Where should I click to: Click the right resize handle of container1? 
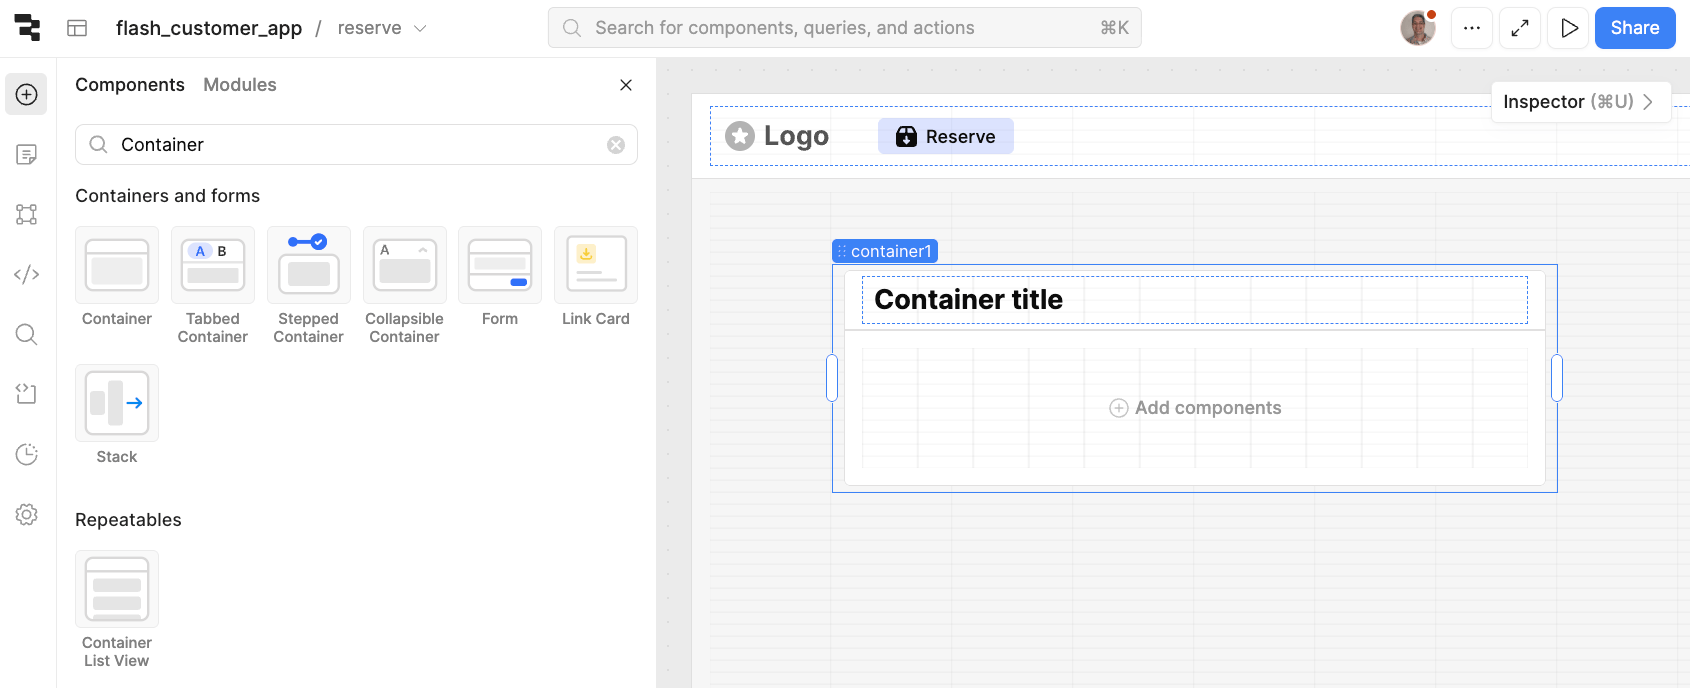(x=1556, y=378)
